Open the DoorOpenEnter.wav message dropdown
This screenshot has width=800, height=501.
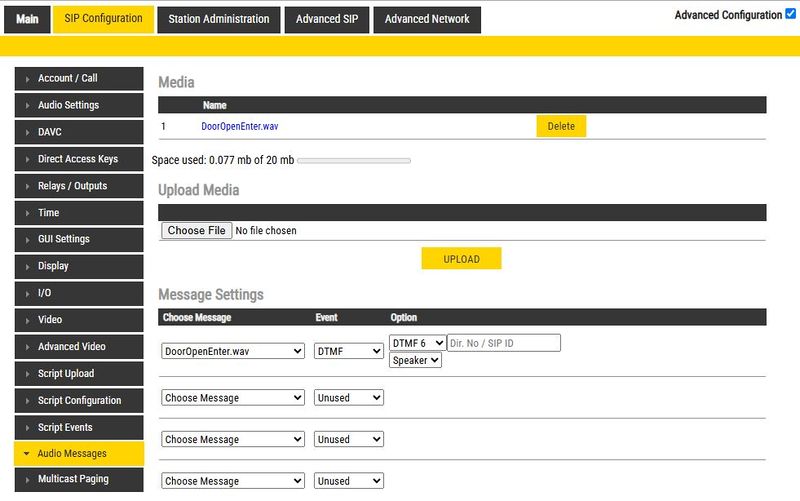232,352
